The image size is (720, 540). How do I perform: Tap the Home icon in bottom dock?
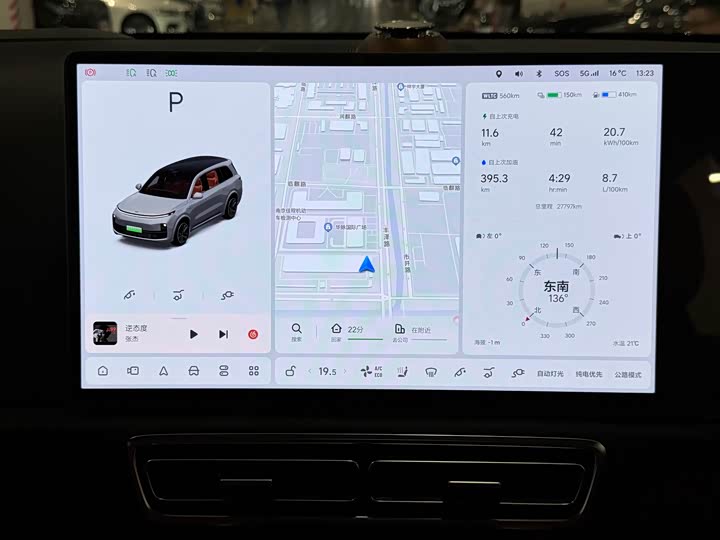pyautogui.click(x=103, y=371)
